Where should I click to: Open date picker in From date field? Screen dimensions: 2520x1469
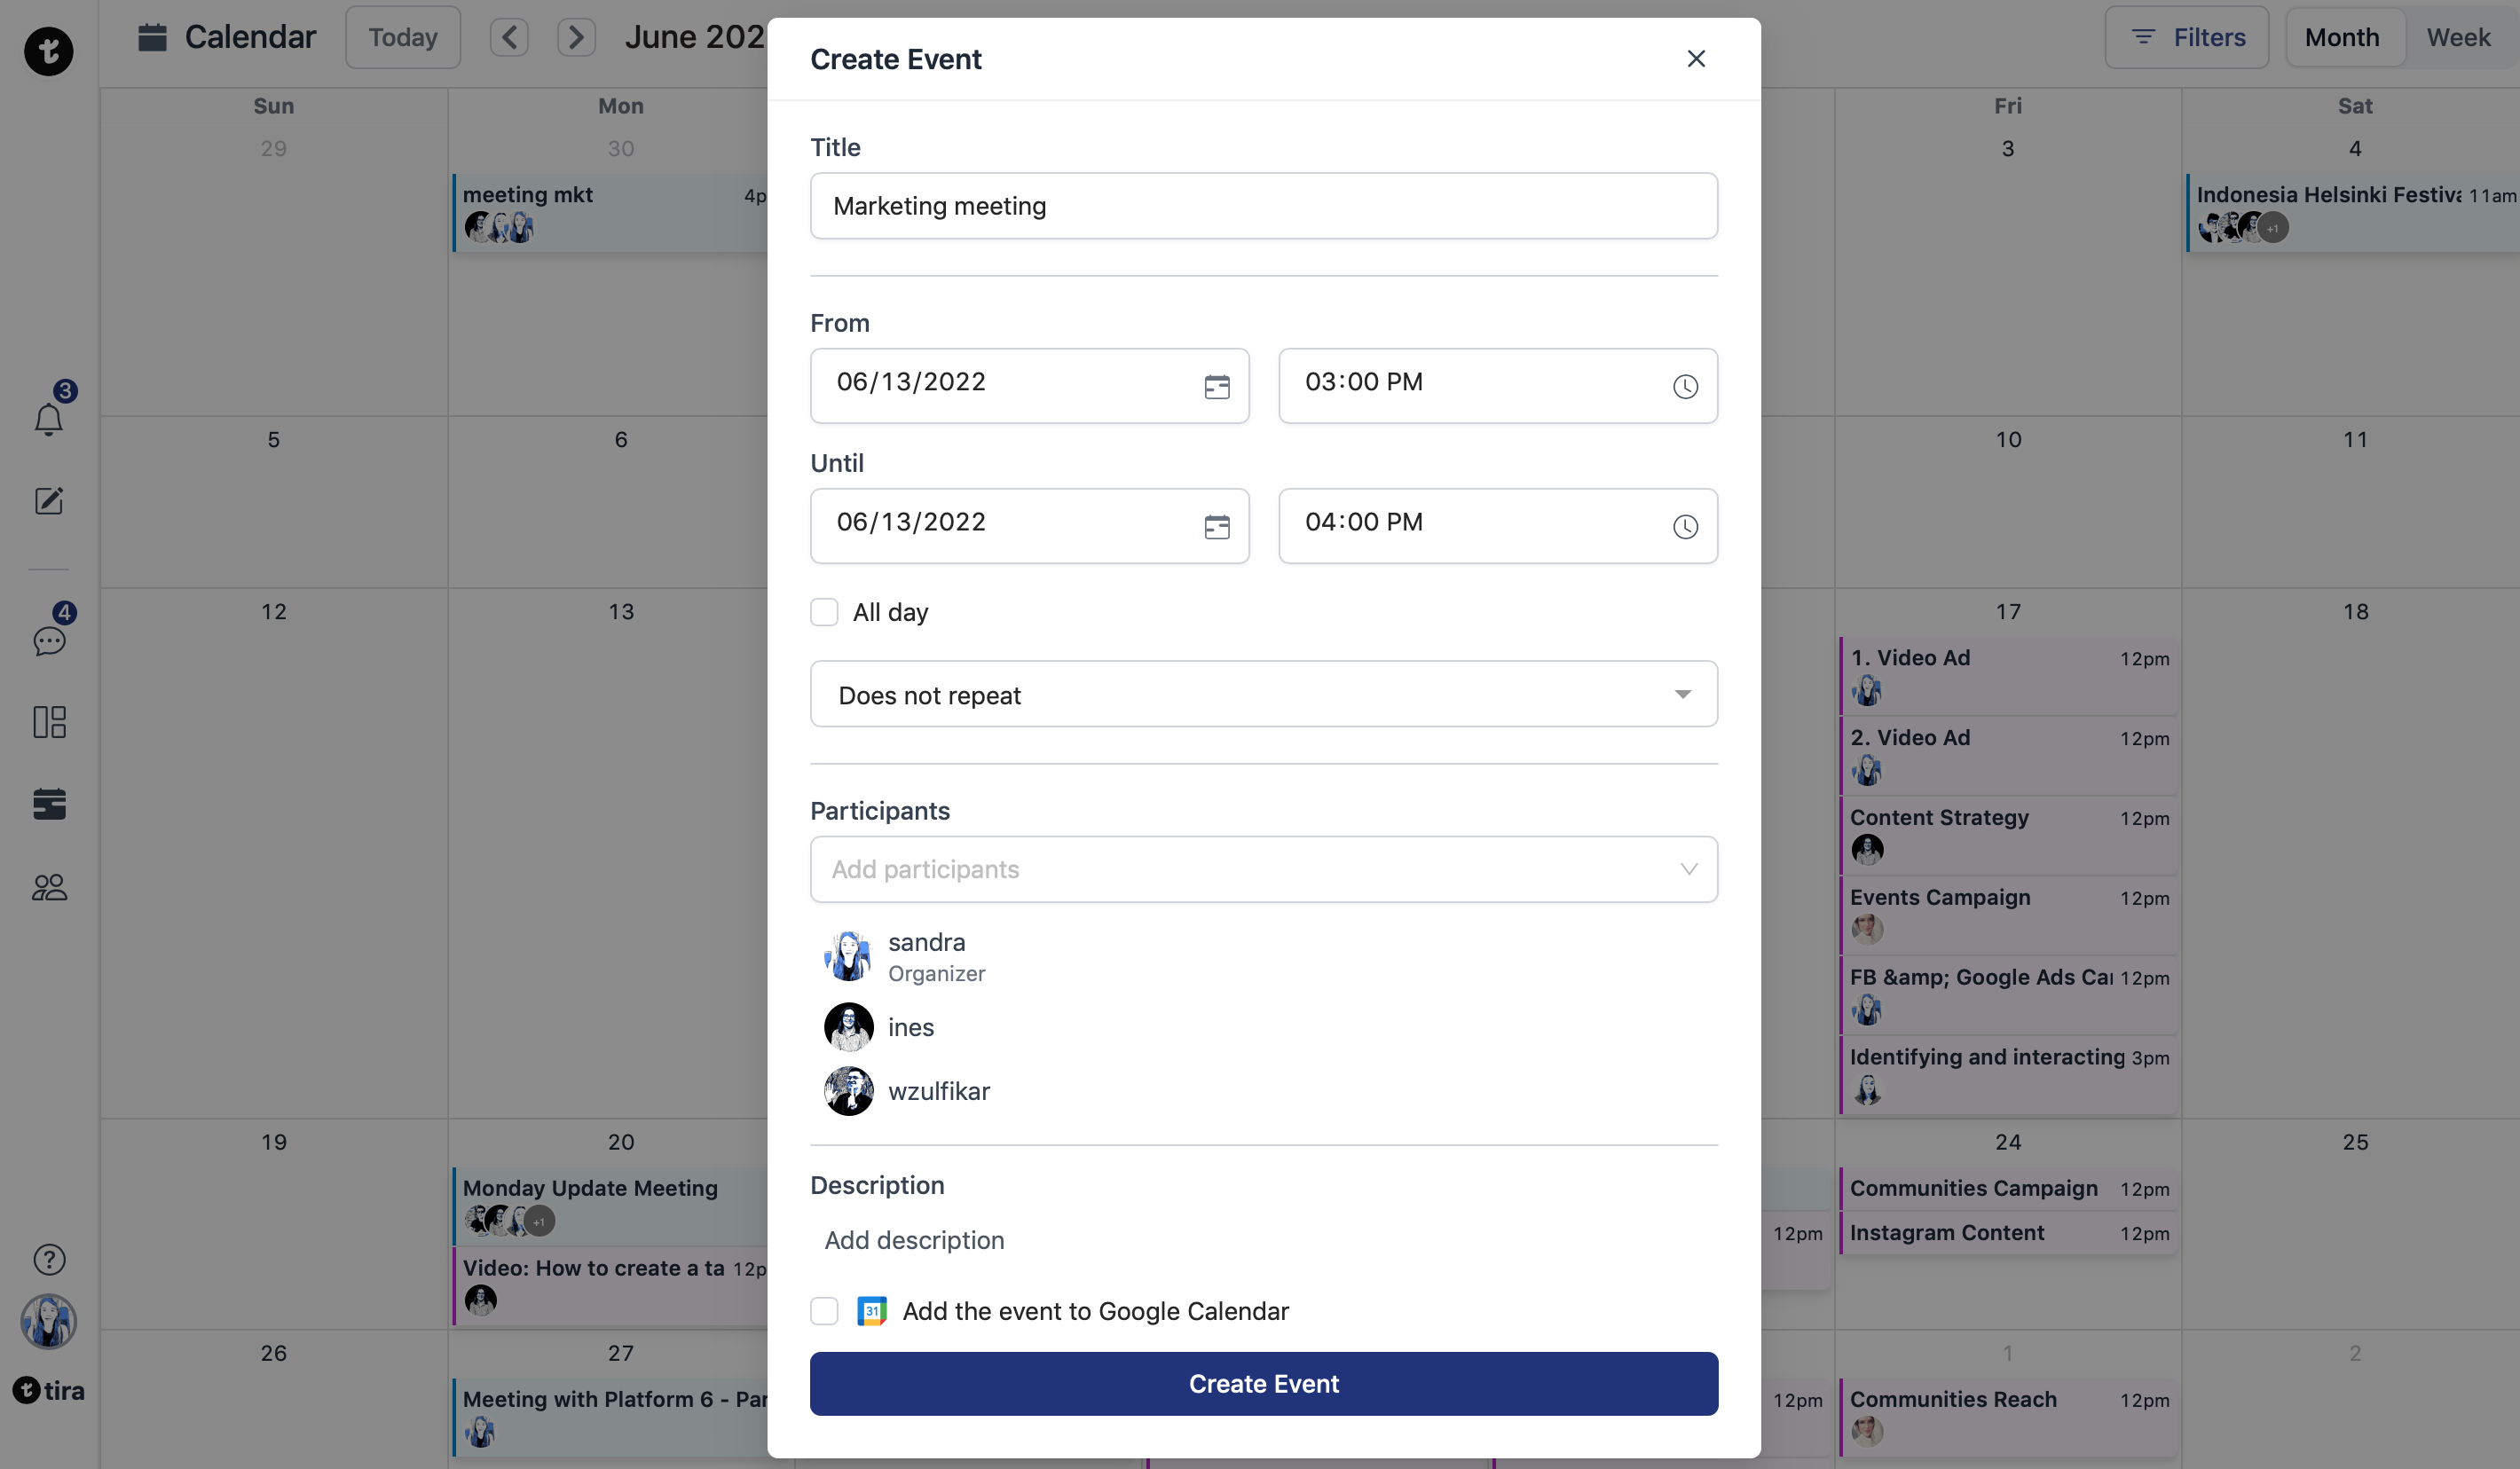coord(1217,387)
